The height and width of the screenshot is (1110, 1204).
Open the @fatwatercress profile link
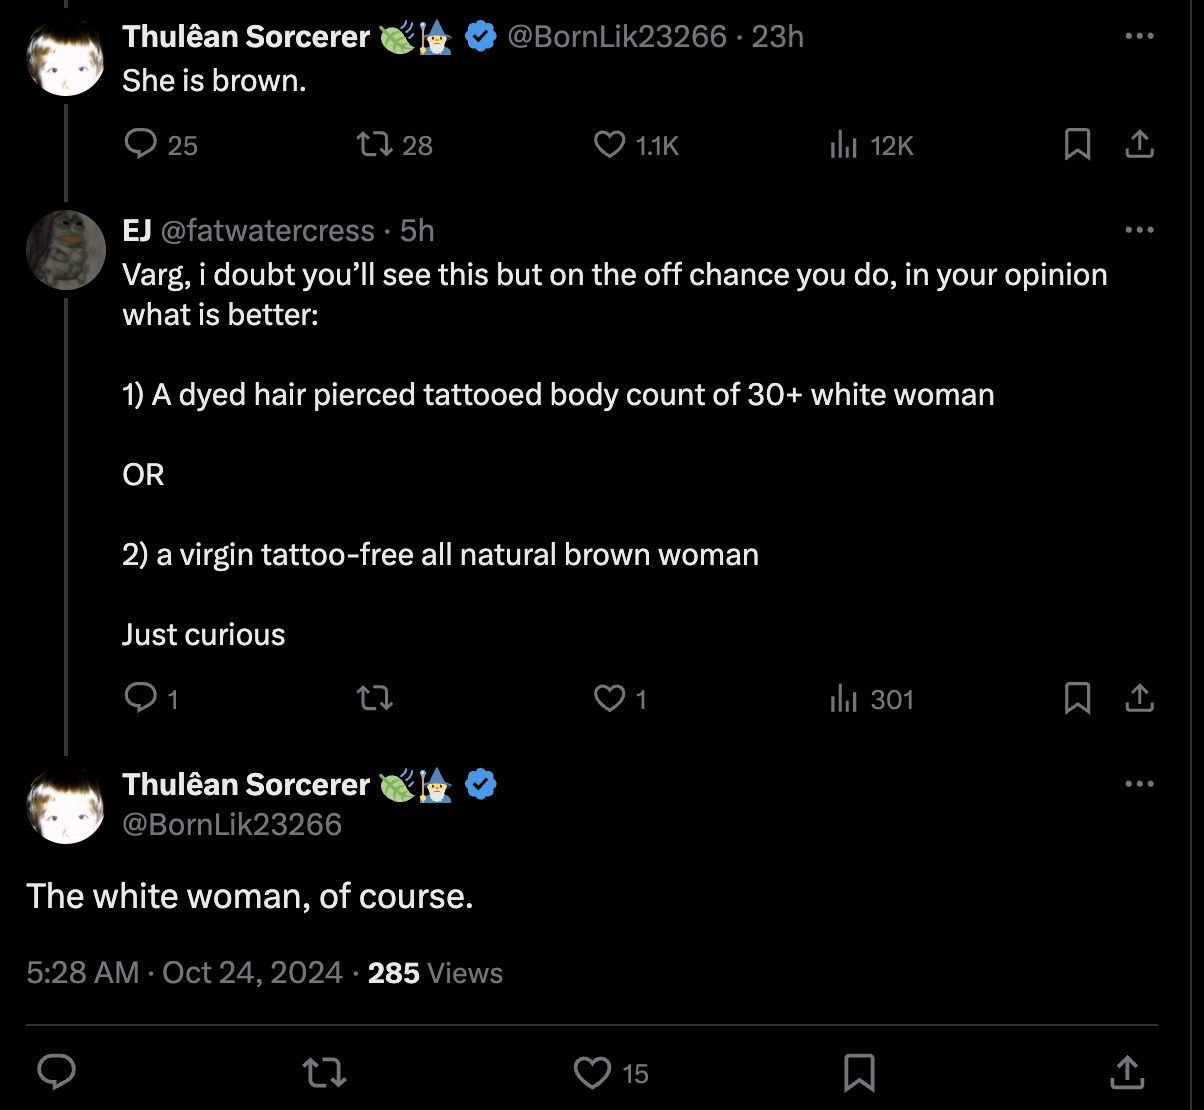click(267, 231)
